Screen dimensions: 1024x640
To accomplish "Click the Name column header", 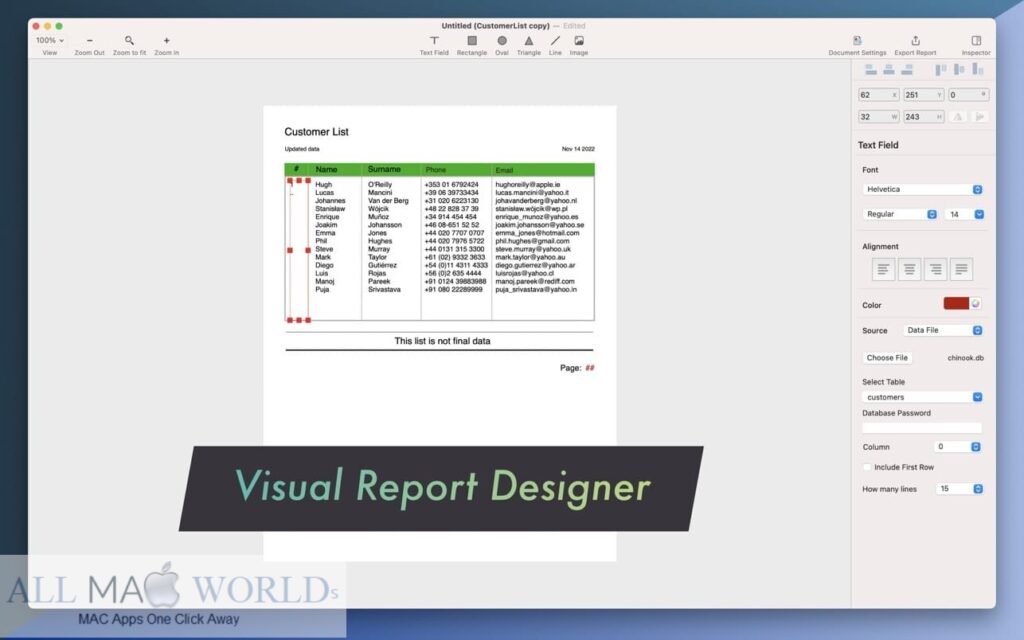I will point(327,170).
